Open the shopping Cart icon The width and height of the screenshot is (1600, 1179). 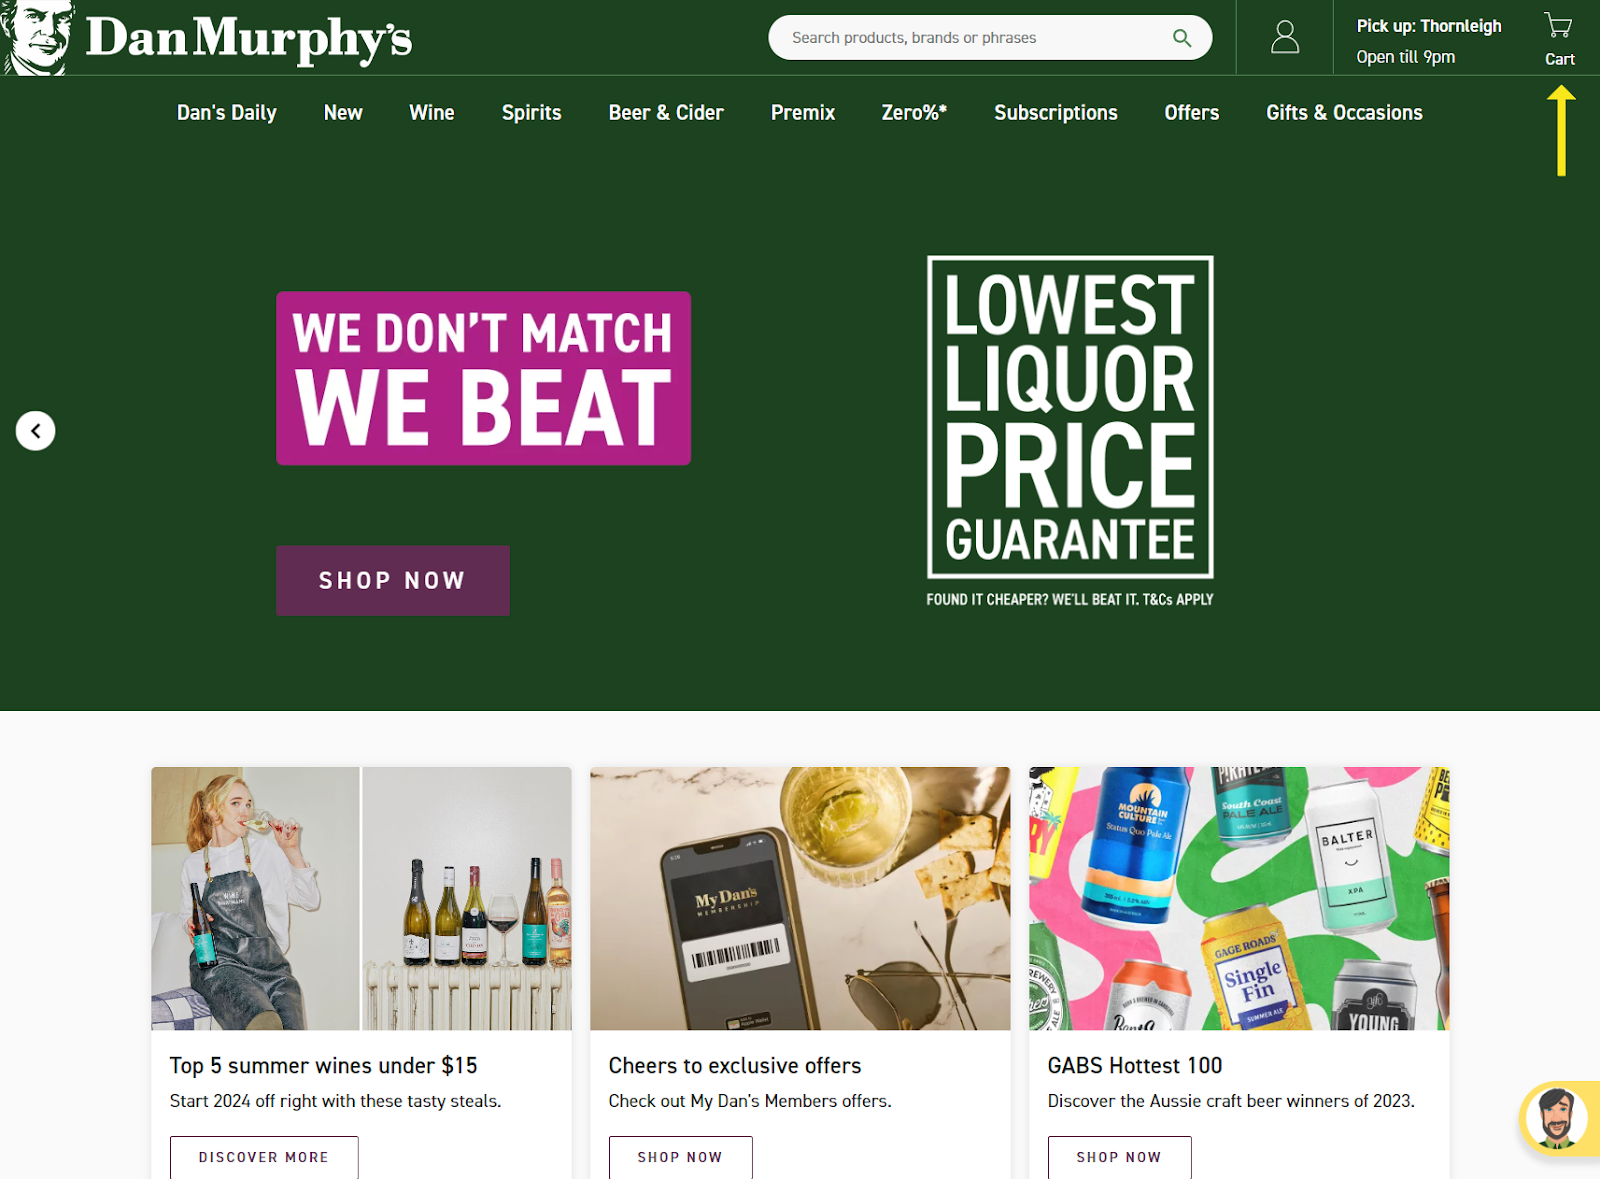coord(1559,39)
